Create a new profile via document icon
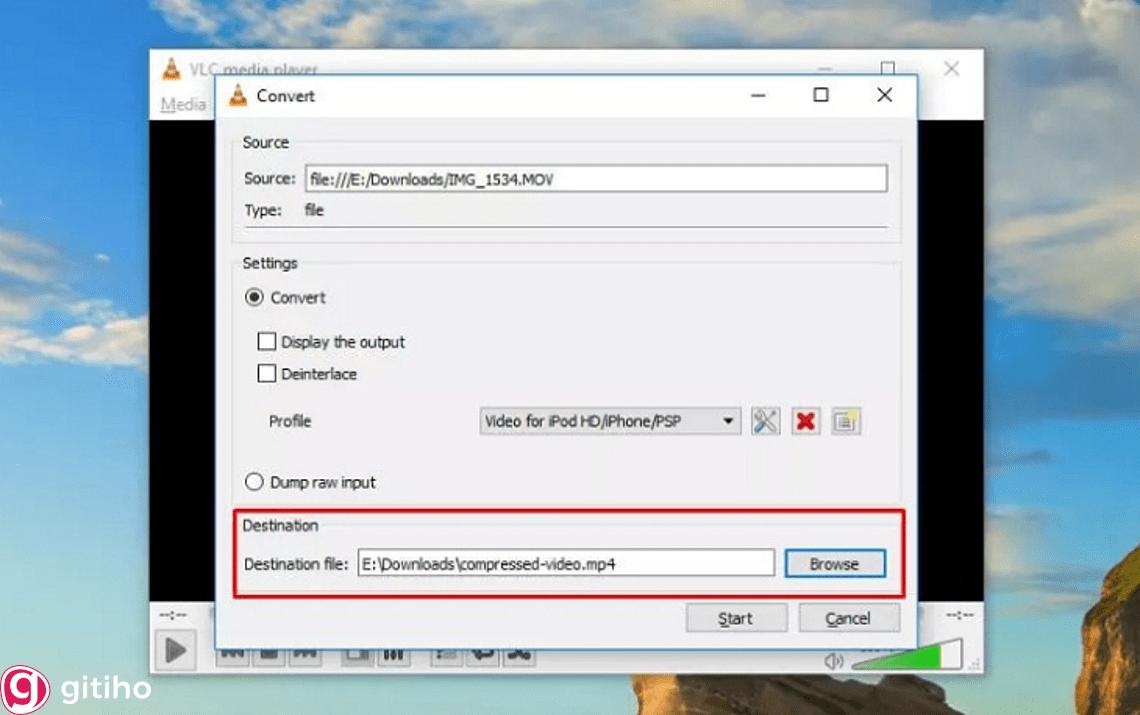 point(845,421)
